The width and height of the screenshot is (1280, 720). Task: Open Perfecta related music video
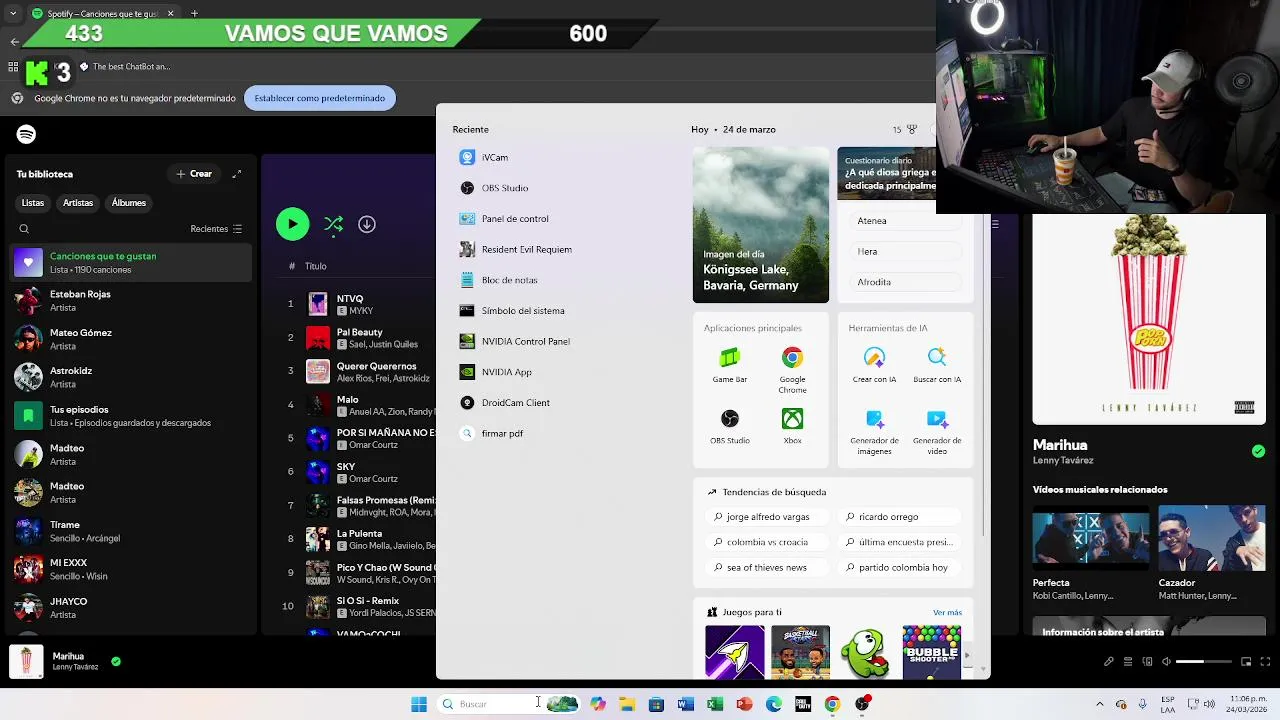click(1091, 537)
